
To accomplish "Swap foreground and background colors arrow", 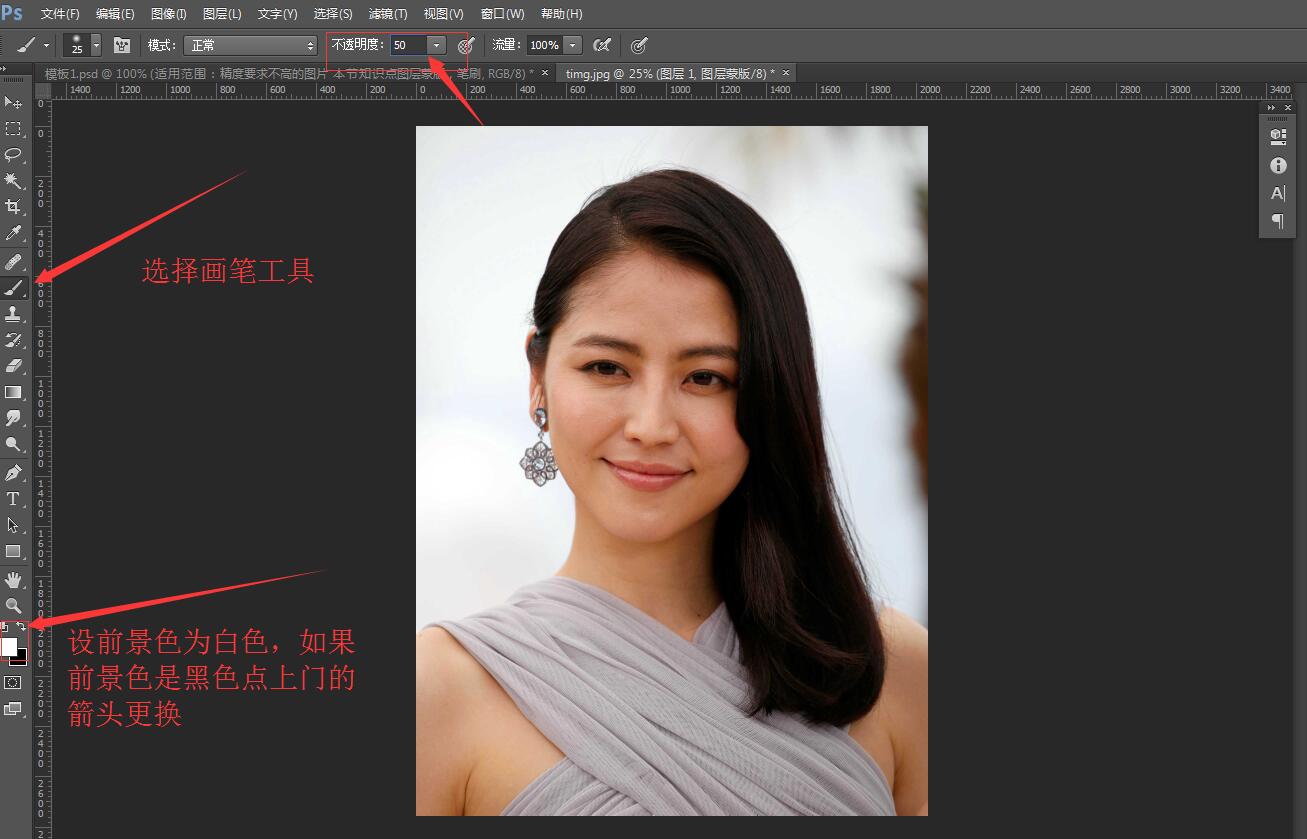I will [22, 626].
